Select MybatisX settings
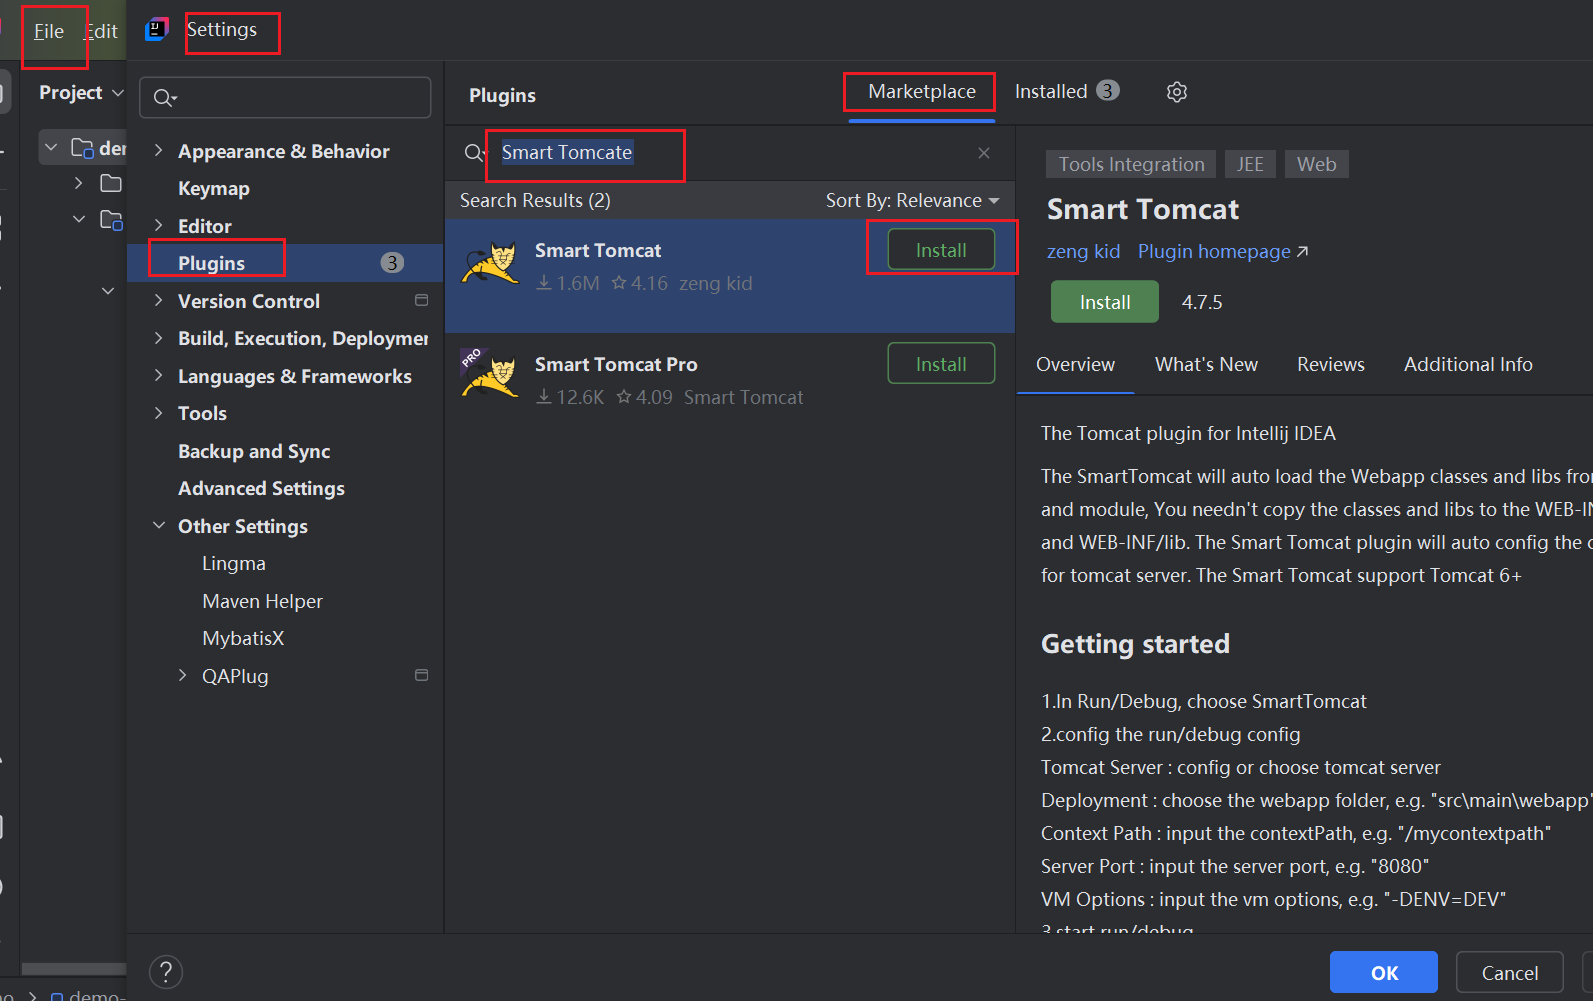Screen dimensions: 1593x1001 point(243,638)
